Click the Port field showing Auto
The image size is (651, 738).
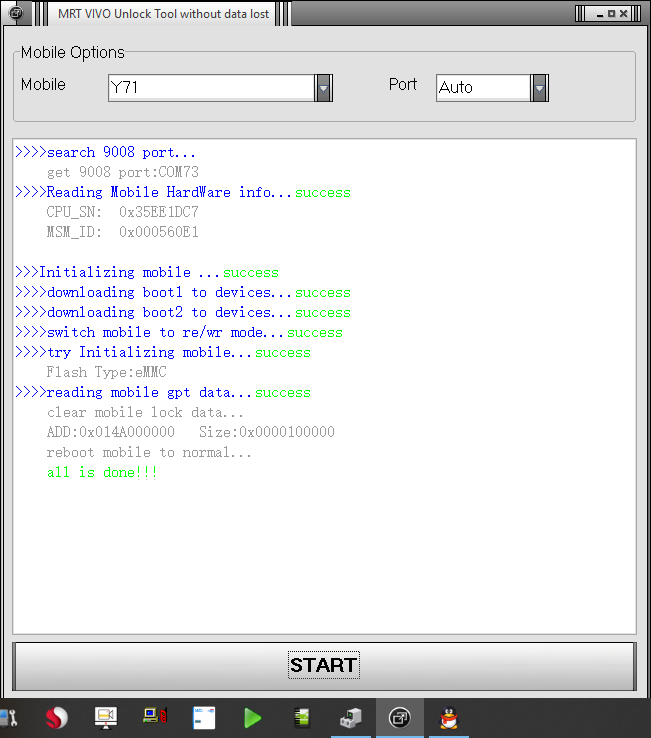pyautogui.click(x=483, y=88)
